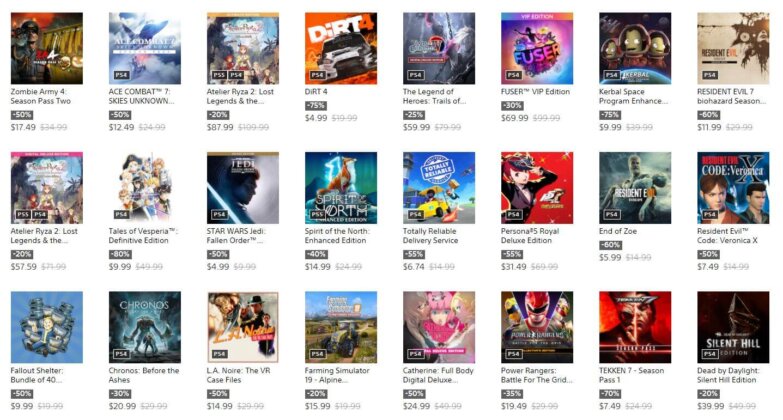This screenshot has width=783, height=420.
Task: Select the Silent Hill Edition cover art
Action: (x=733, y=327)
